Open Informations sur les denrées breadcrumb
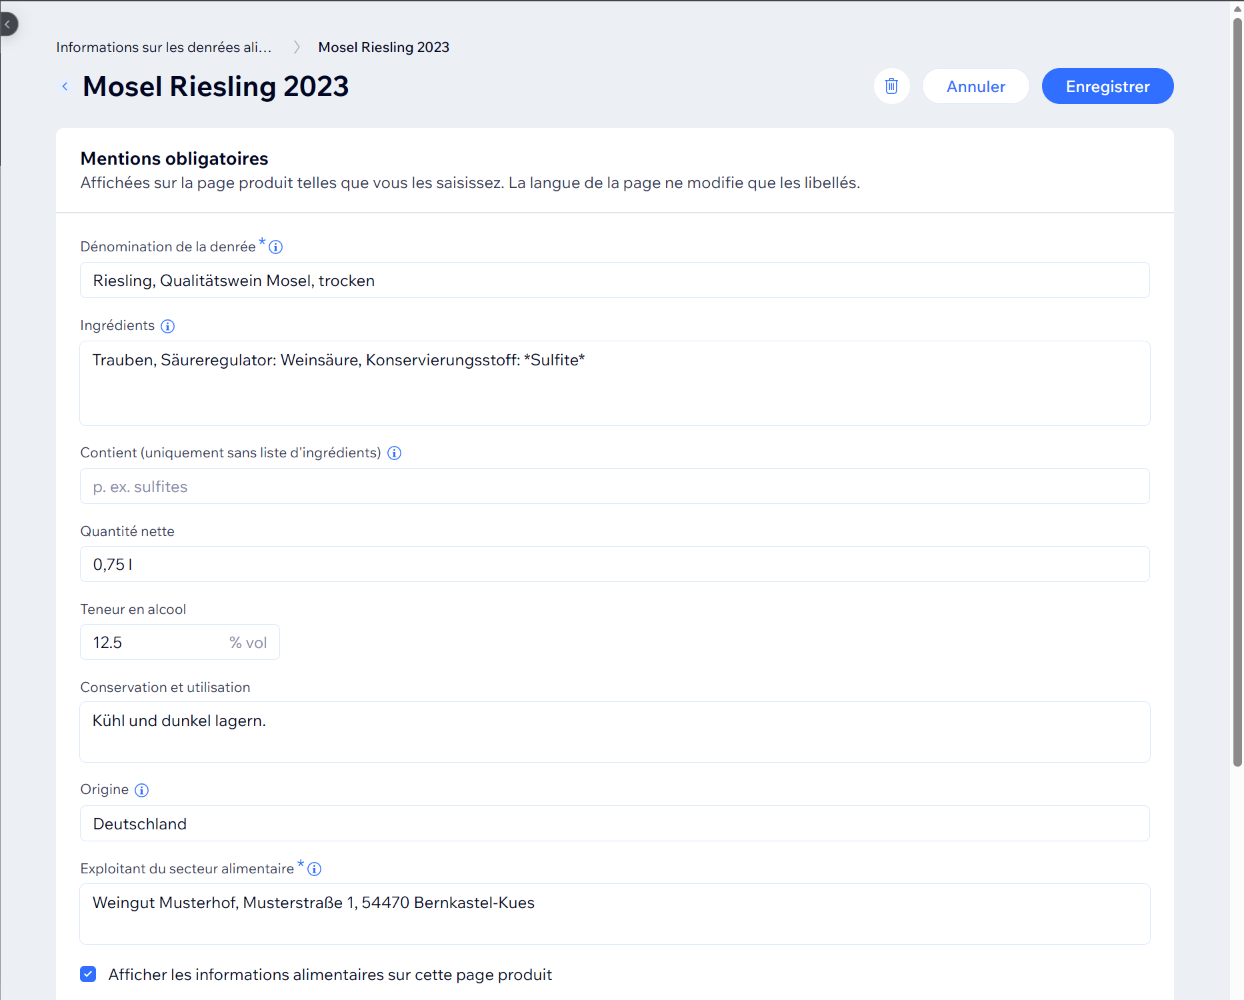The image size is (1244, 1000). pos(164,47)
